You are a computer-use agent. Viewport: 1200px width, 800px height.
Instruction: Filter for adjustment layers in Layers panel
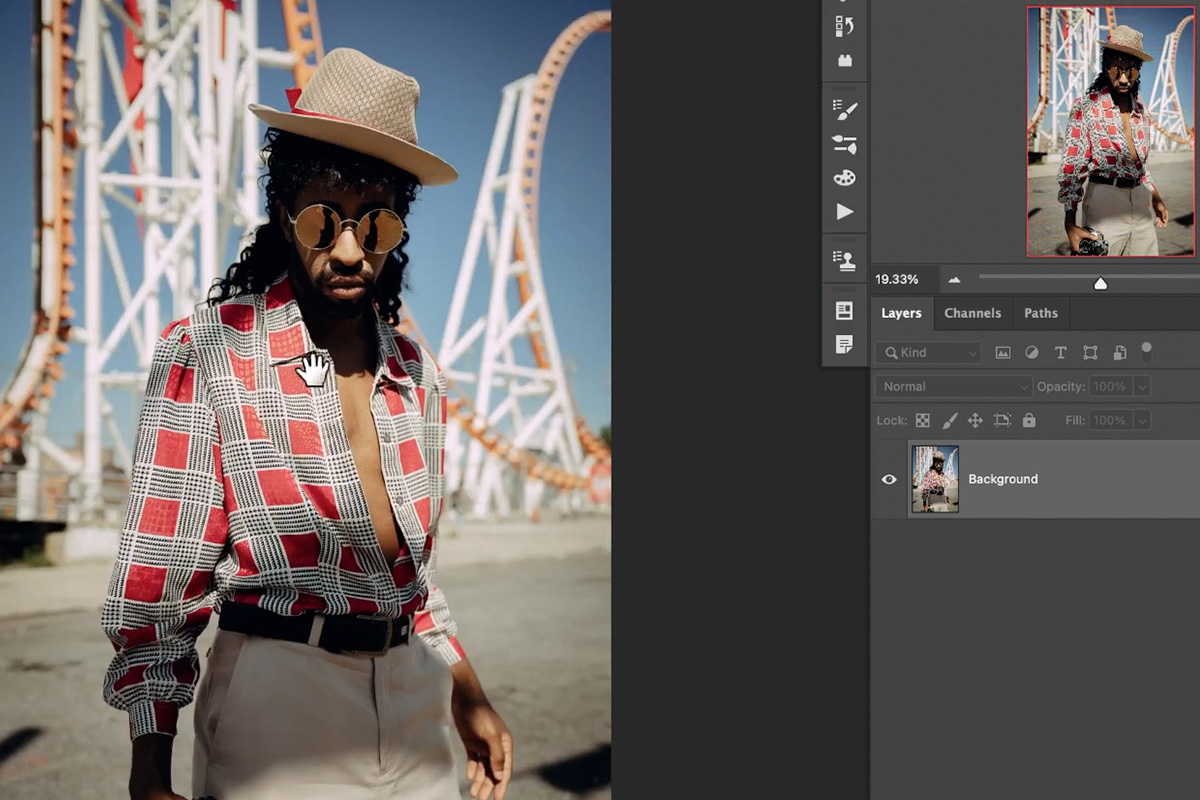pos(1031,352)
